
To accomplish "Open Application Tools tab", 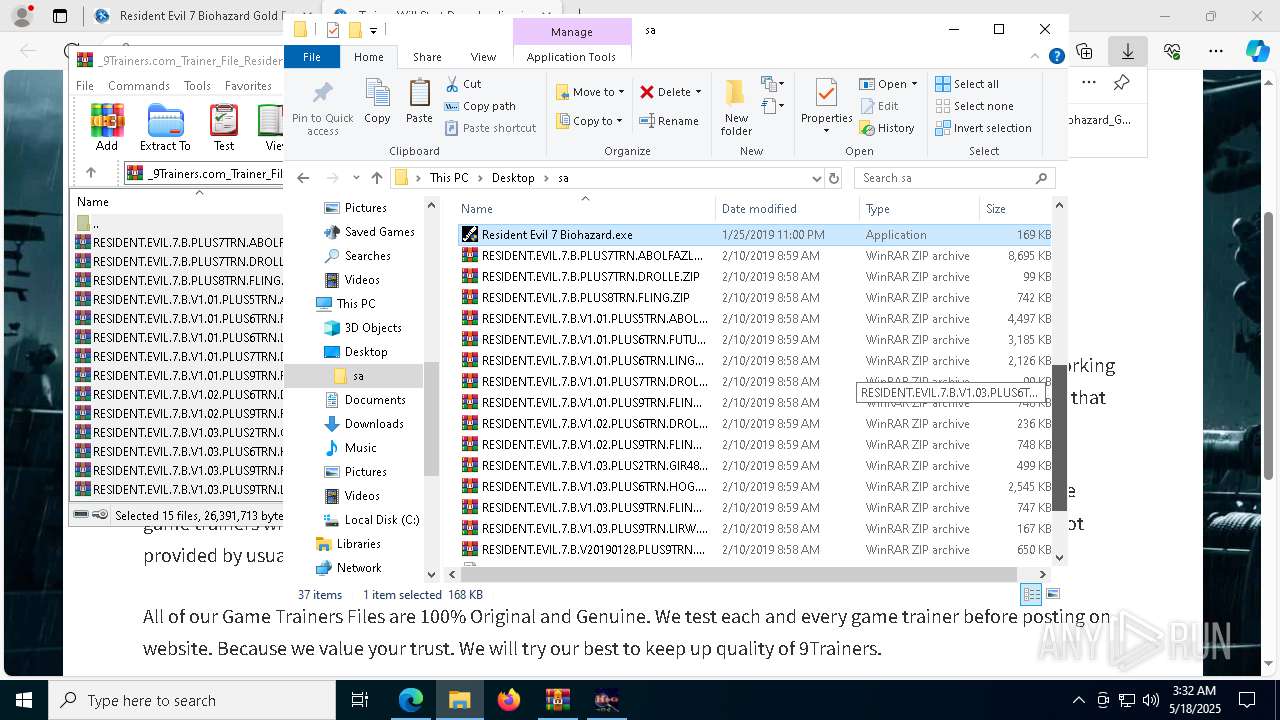I will [571, 57].
